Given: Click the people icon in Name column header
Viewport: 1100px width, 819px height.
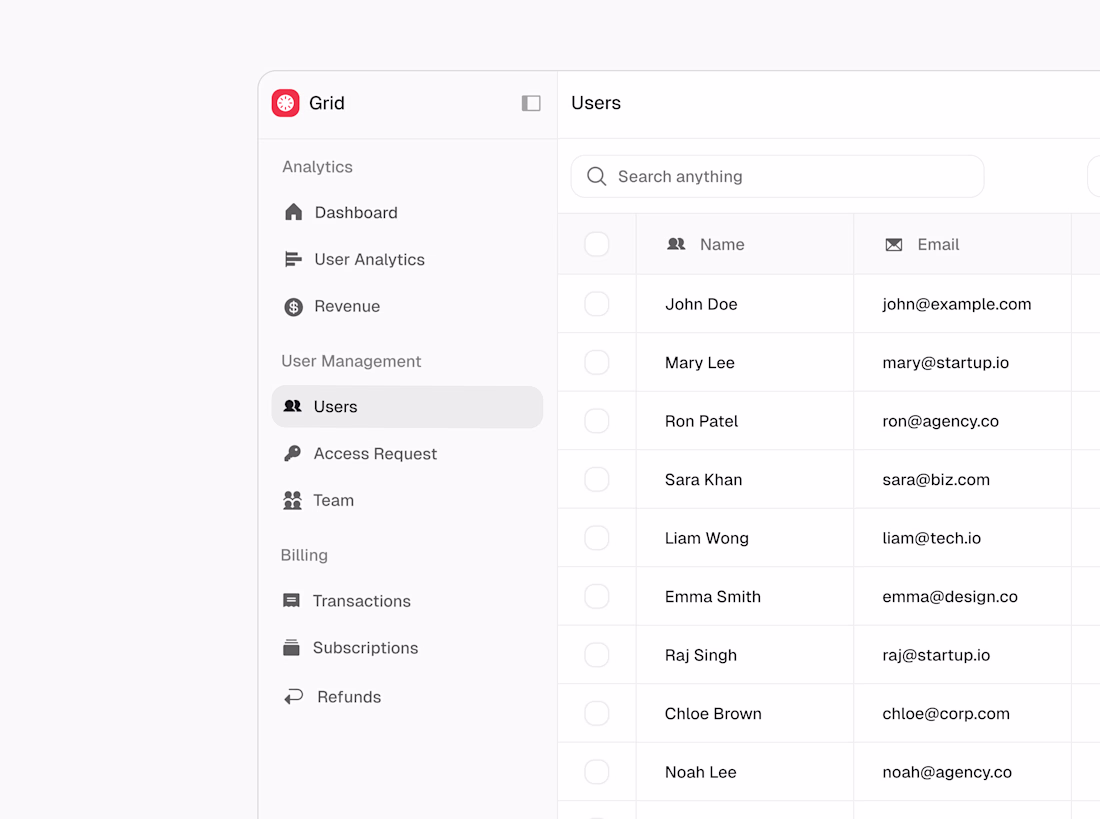Looking at the screenshot, I should [x=676, y=244].
